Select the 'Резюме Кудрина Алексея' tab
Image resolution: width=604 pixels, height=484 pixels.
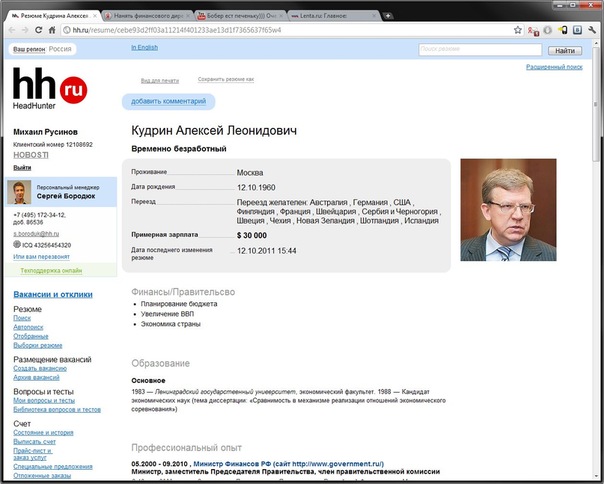54,16
